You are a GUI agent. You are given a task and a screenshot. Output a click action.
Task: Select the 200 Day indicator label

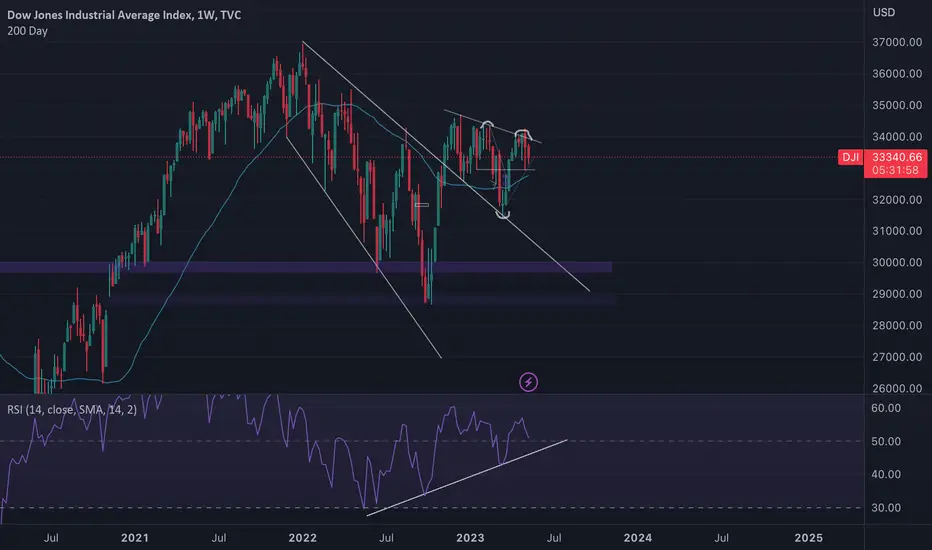click(27, 31)
